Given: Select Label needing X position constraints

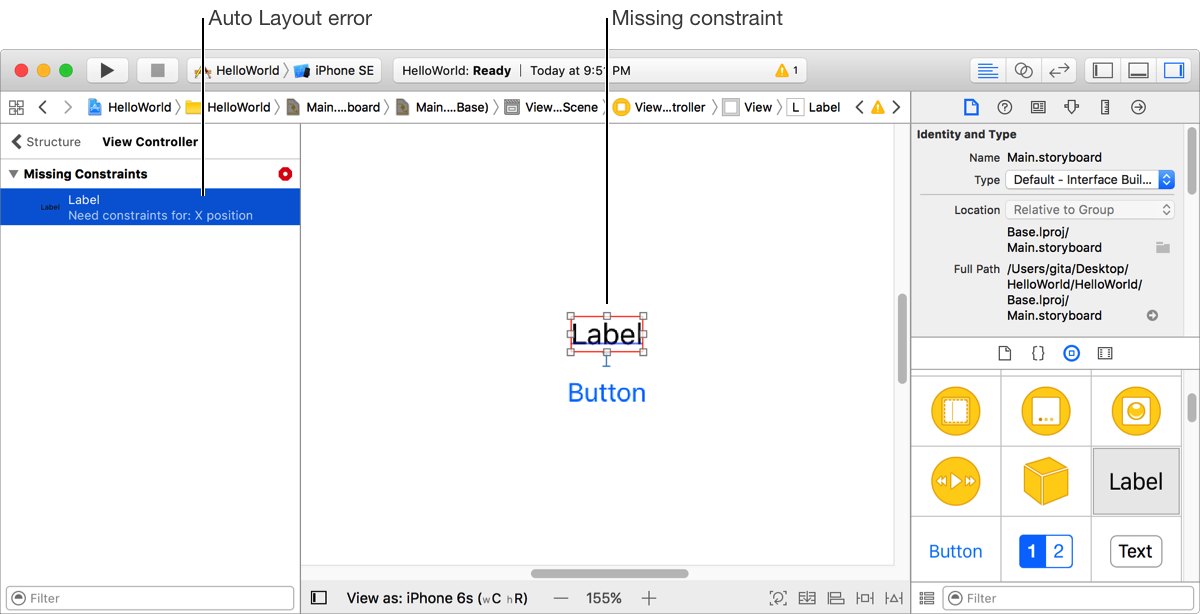Looking at the screenshot, I should 150,207.
